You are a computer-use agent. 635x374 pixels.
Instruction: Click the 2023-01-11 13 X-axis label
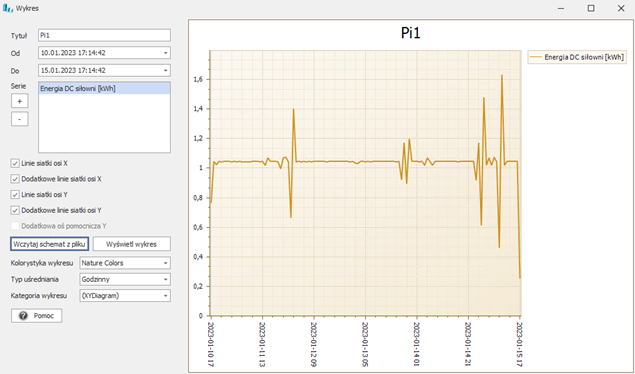pyautogui.click(x=262, y=345)
